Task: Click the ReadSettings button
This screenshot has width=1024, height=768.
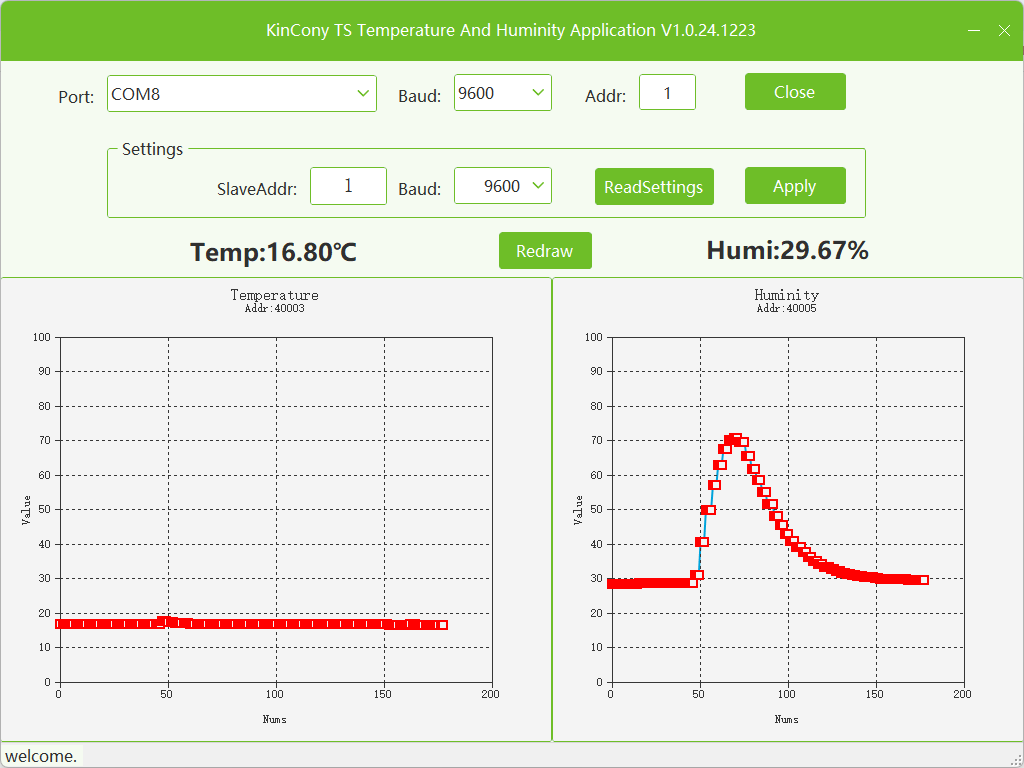Action: pos(654,187)
